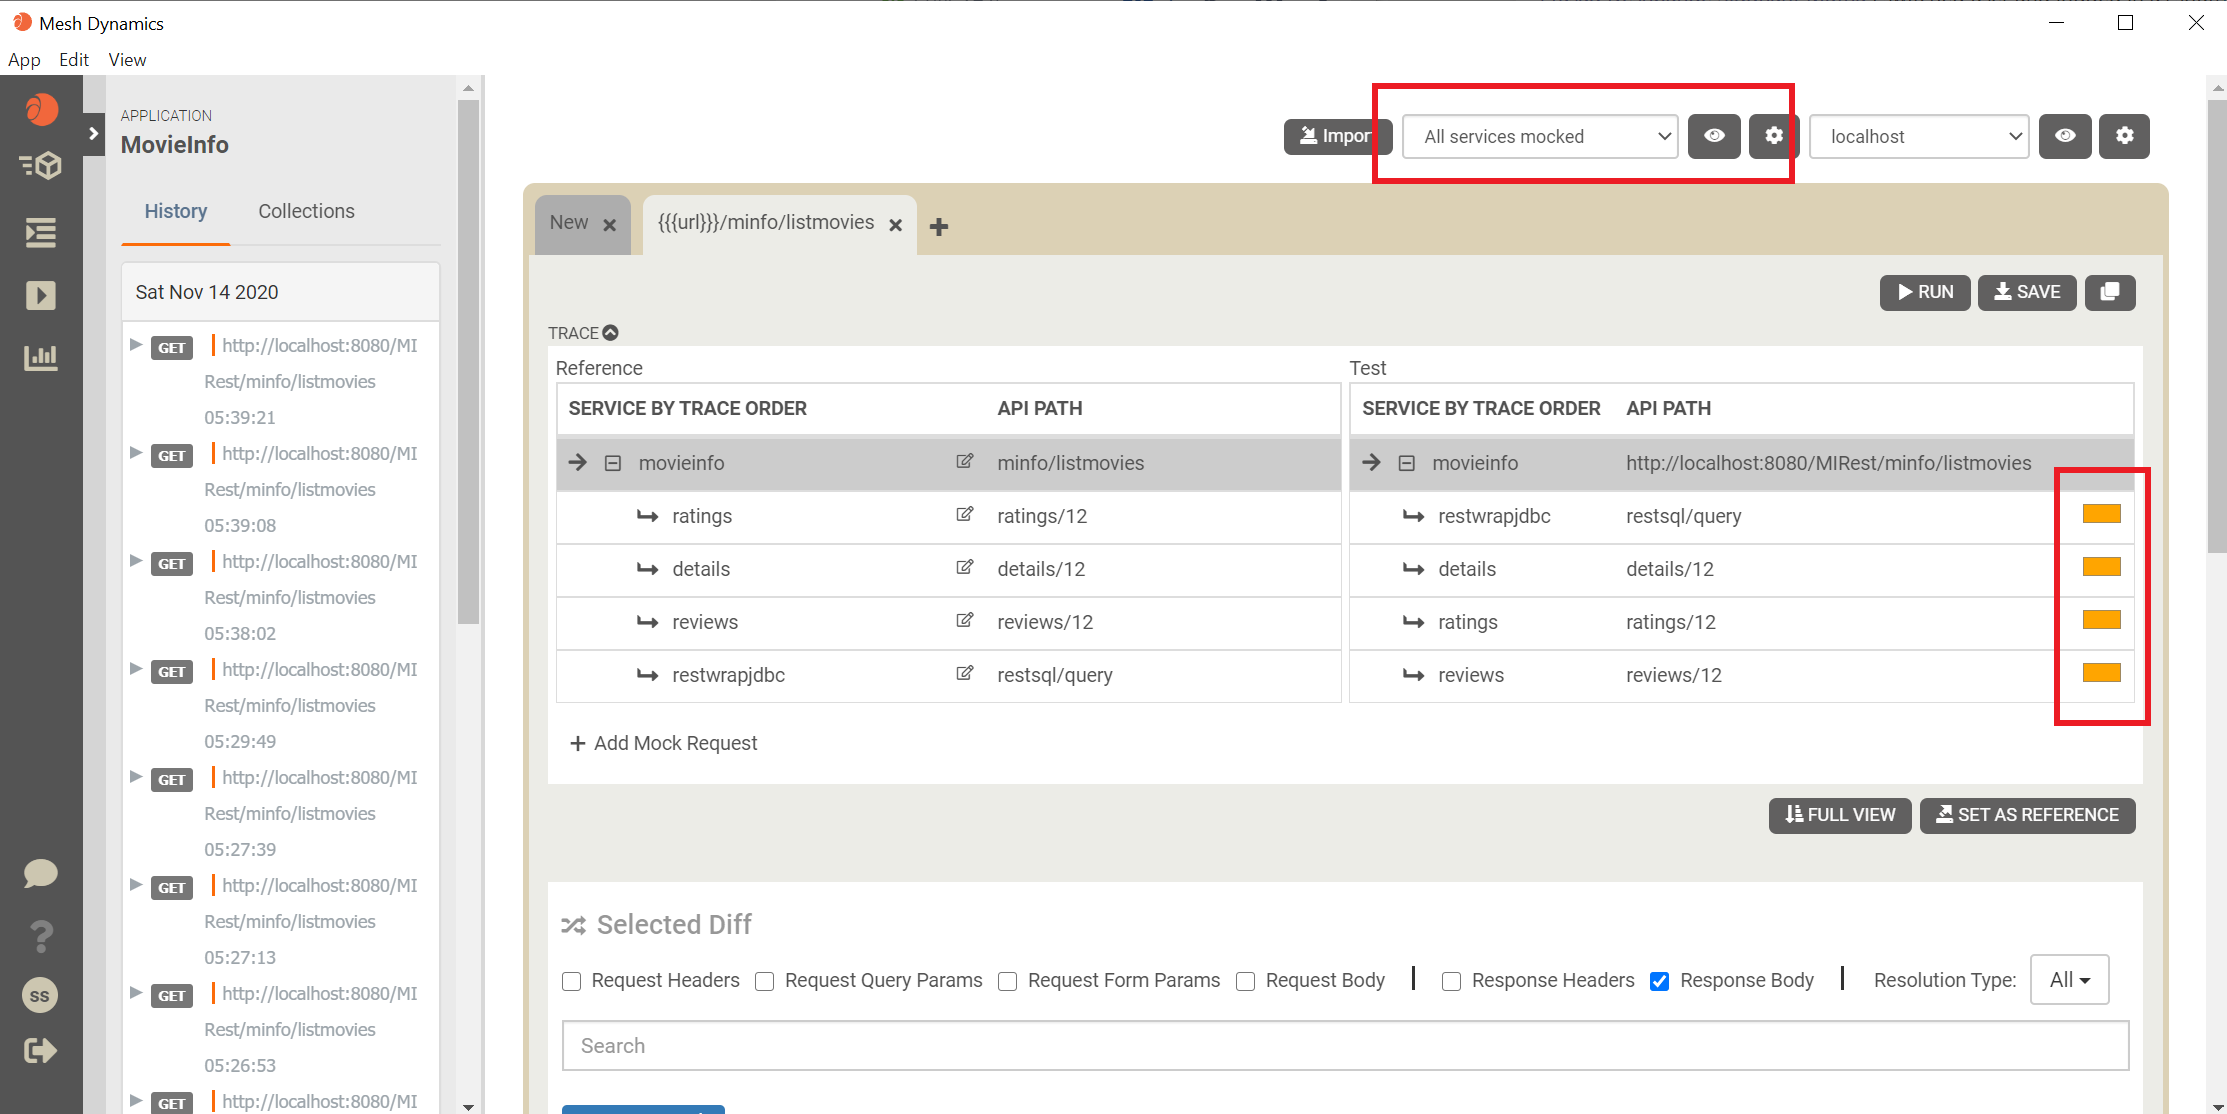Click the duplicate tab copy icon
The width and height of the screenshot is (2227, 1114).
(2110, 292)
